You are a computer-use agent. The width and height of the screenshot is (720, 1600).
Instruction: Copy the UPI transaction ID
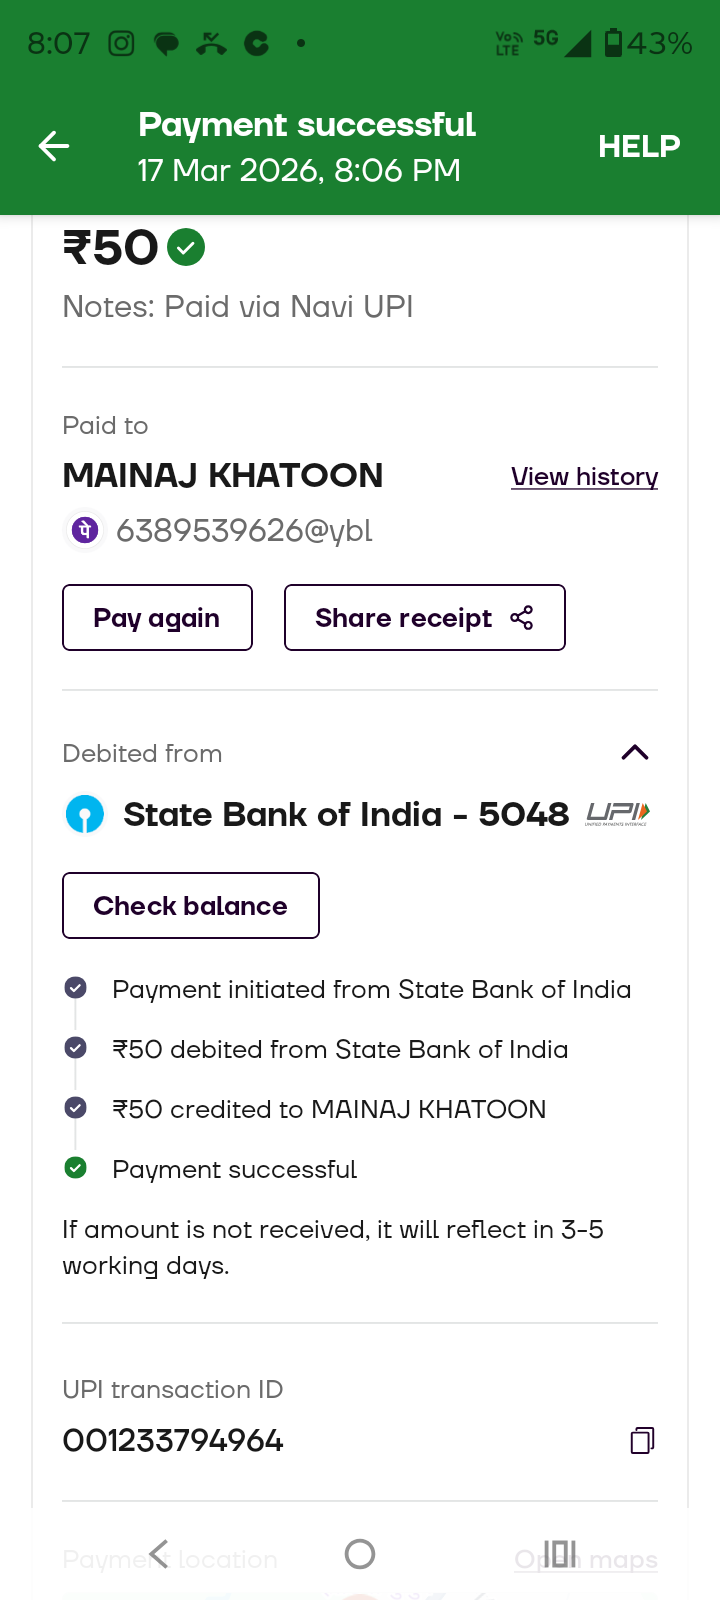pyautogui.click(x=642, y=1440)
